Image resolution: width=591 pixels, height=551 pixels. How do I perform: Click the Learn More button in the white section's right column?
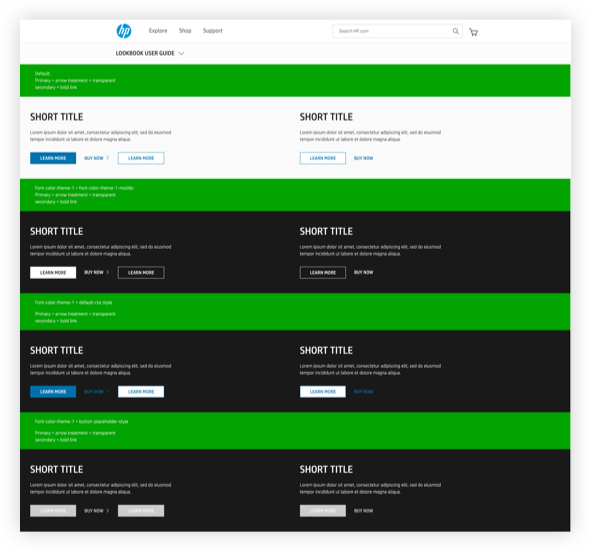(x=323, y=158)
